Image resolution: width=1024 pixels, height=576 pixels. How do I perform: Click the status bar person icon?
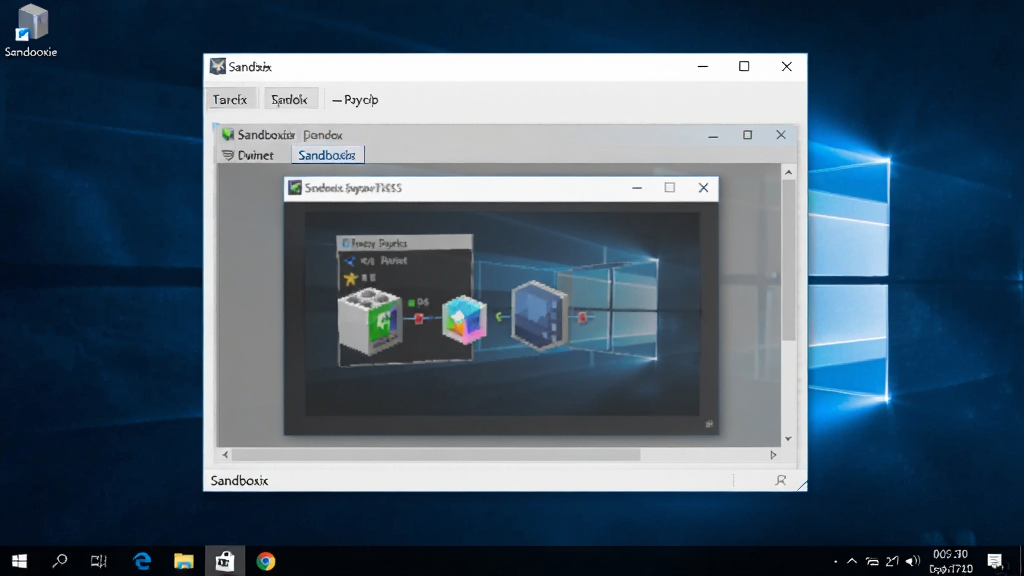click(780, 481)
